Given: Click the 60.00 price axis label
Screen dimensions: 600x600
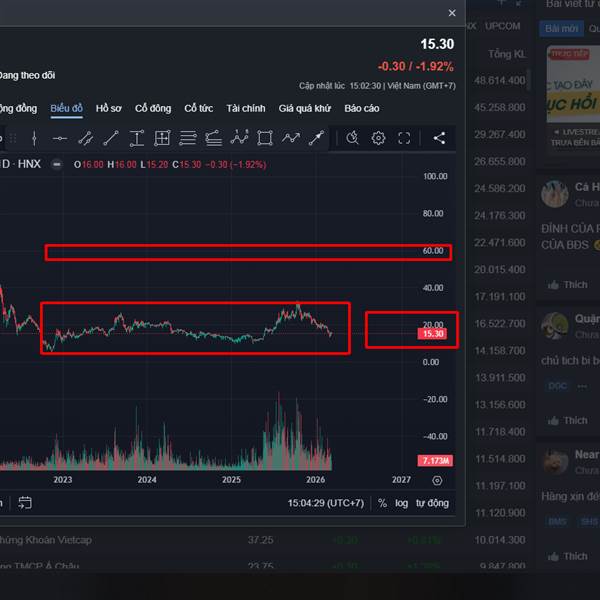Looking at the screenshot, I should [x=433, y=251].
